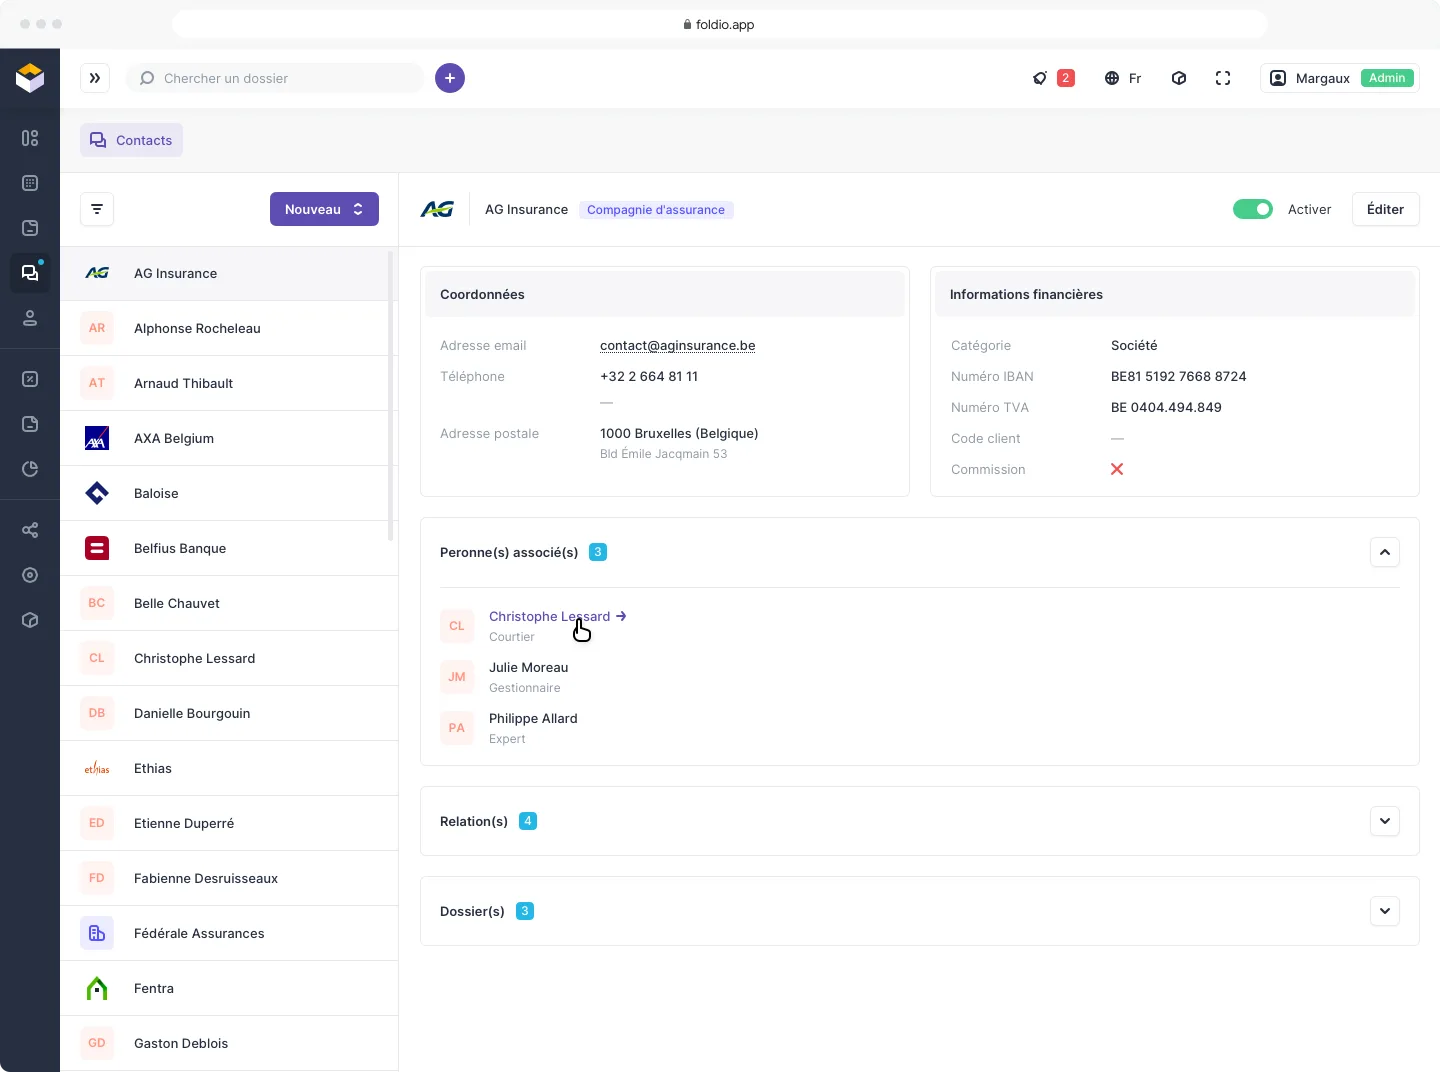Click the CL avatar beside Christophe Lessard Courtier
Image resolution: width=1440 pixels, height=1072 pixels.
457,626
